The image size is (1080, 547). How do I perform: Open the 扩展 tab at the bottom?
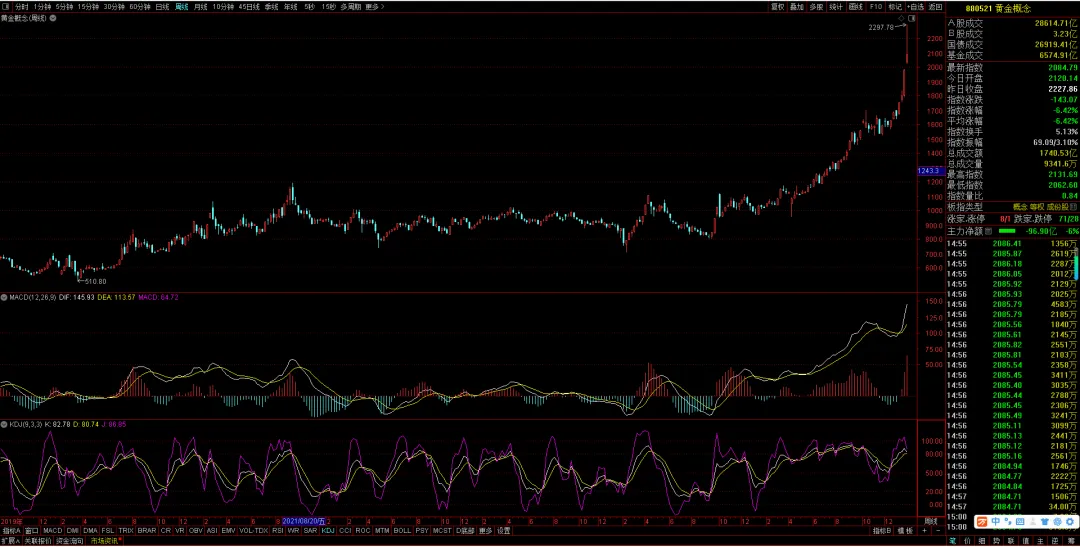pyautogui.click(x=10, y=541)
